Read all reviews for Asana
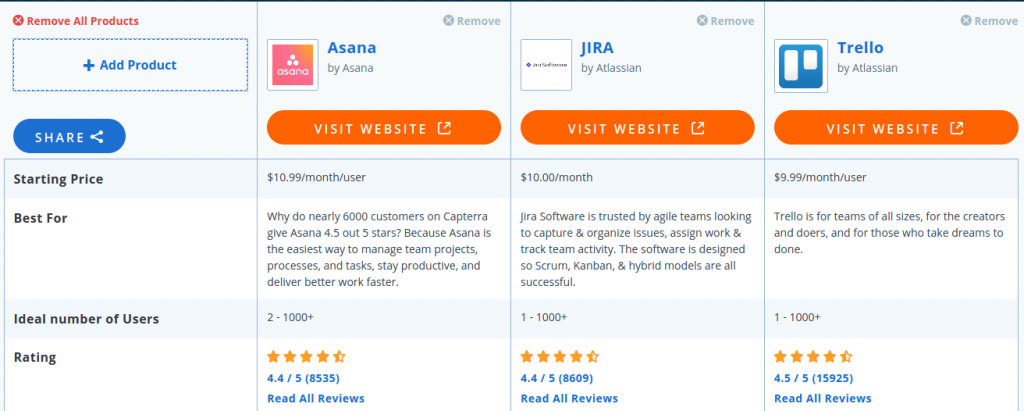 point(316,398)
